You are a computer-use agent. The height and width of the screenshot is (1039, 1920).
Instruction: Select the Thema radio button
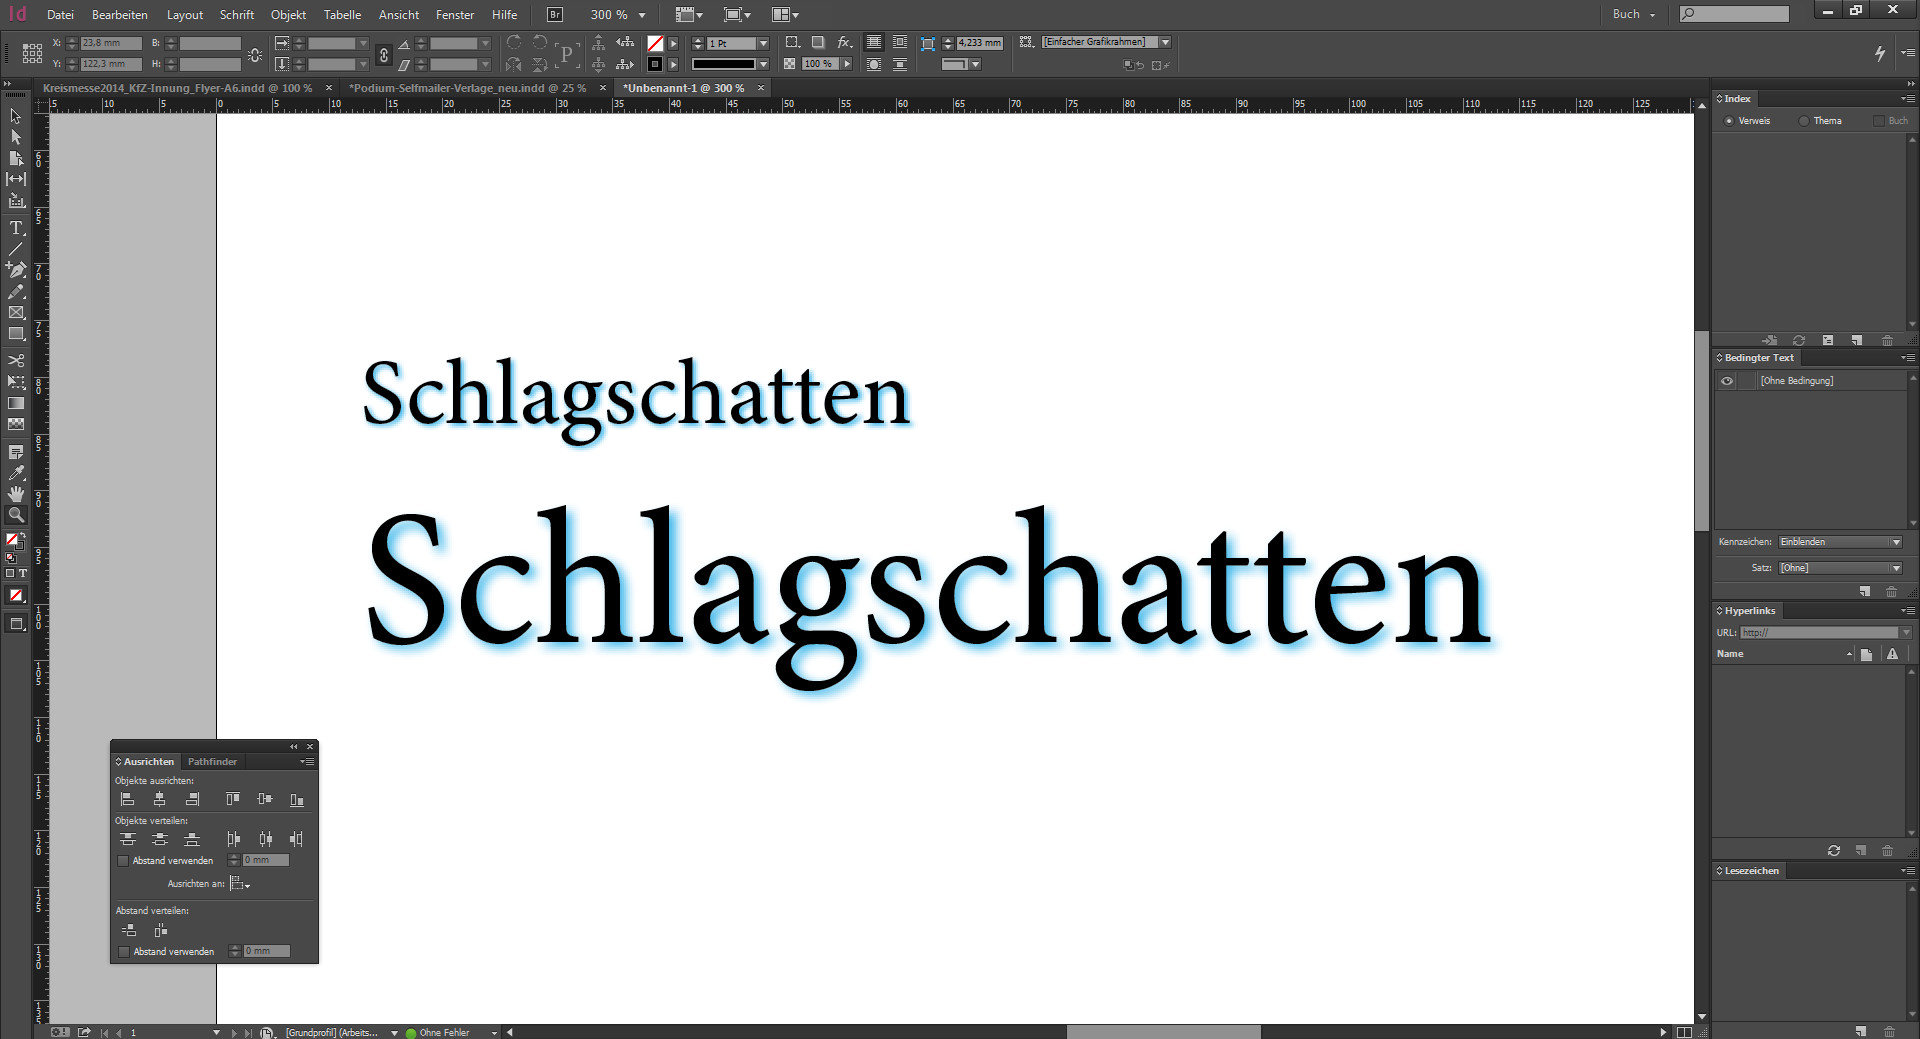(1803, 121)
